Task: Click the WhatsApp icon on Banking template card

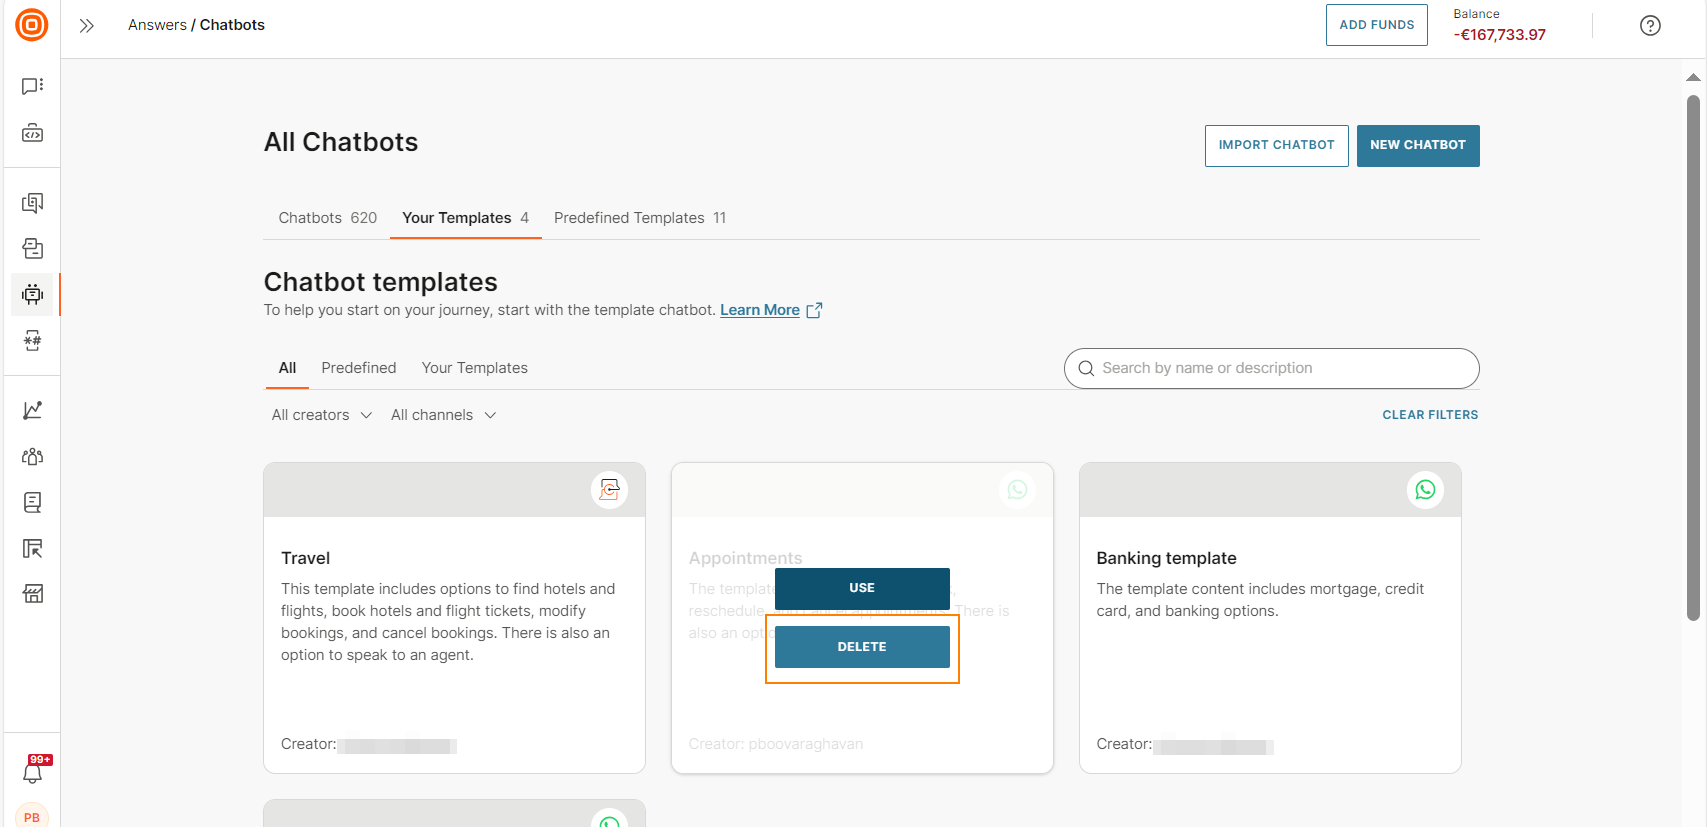Action: 1425,490
